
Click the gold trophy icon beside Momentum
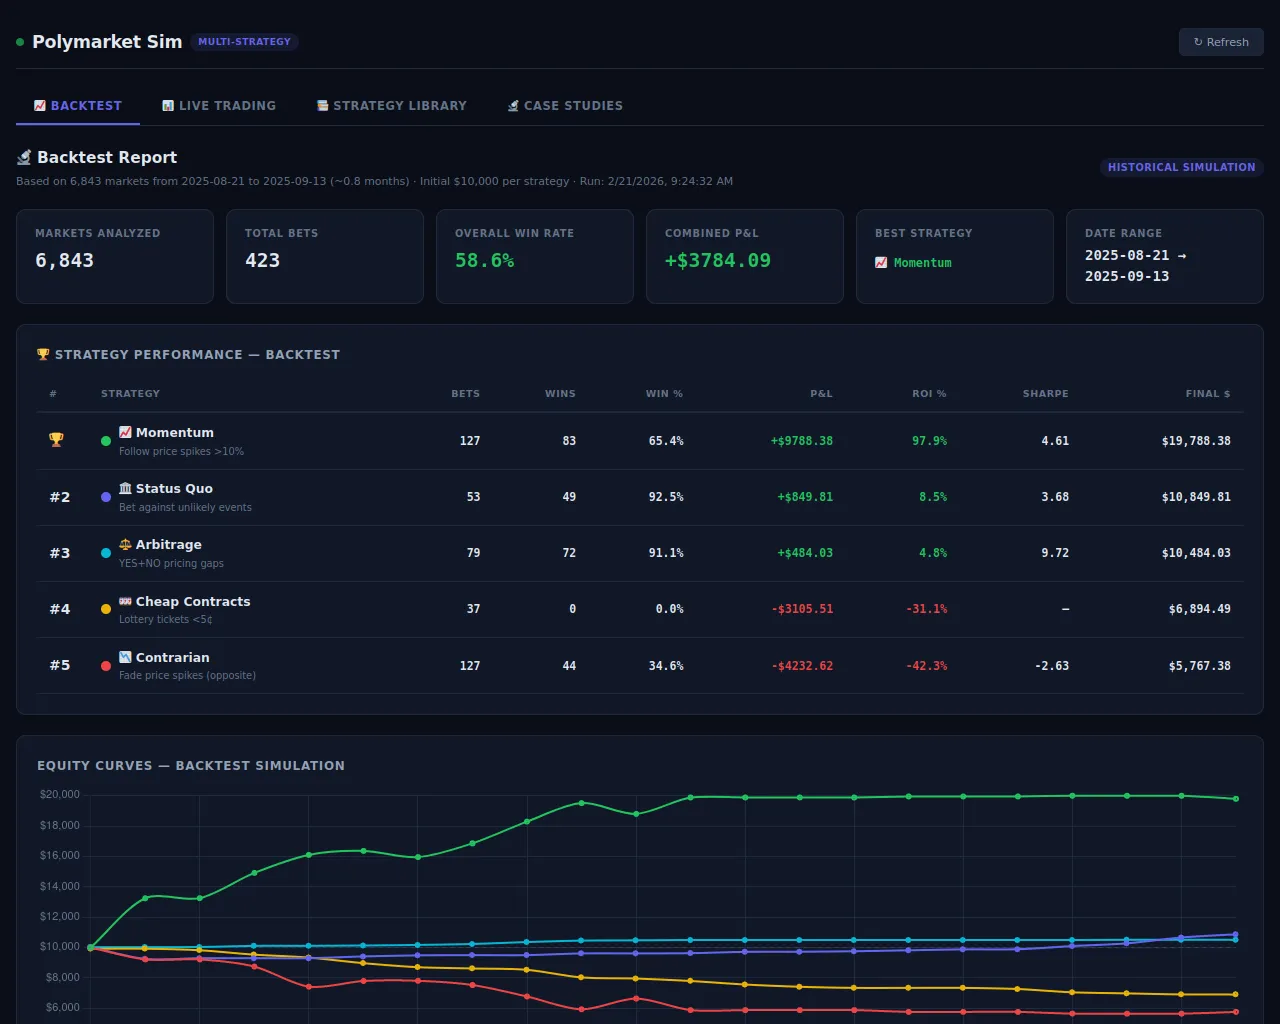point(56,440)
